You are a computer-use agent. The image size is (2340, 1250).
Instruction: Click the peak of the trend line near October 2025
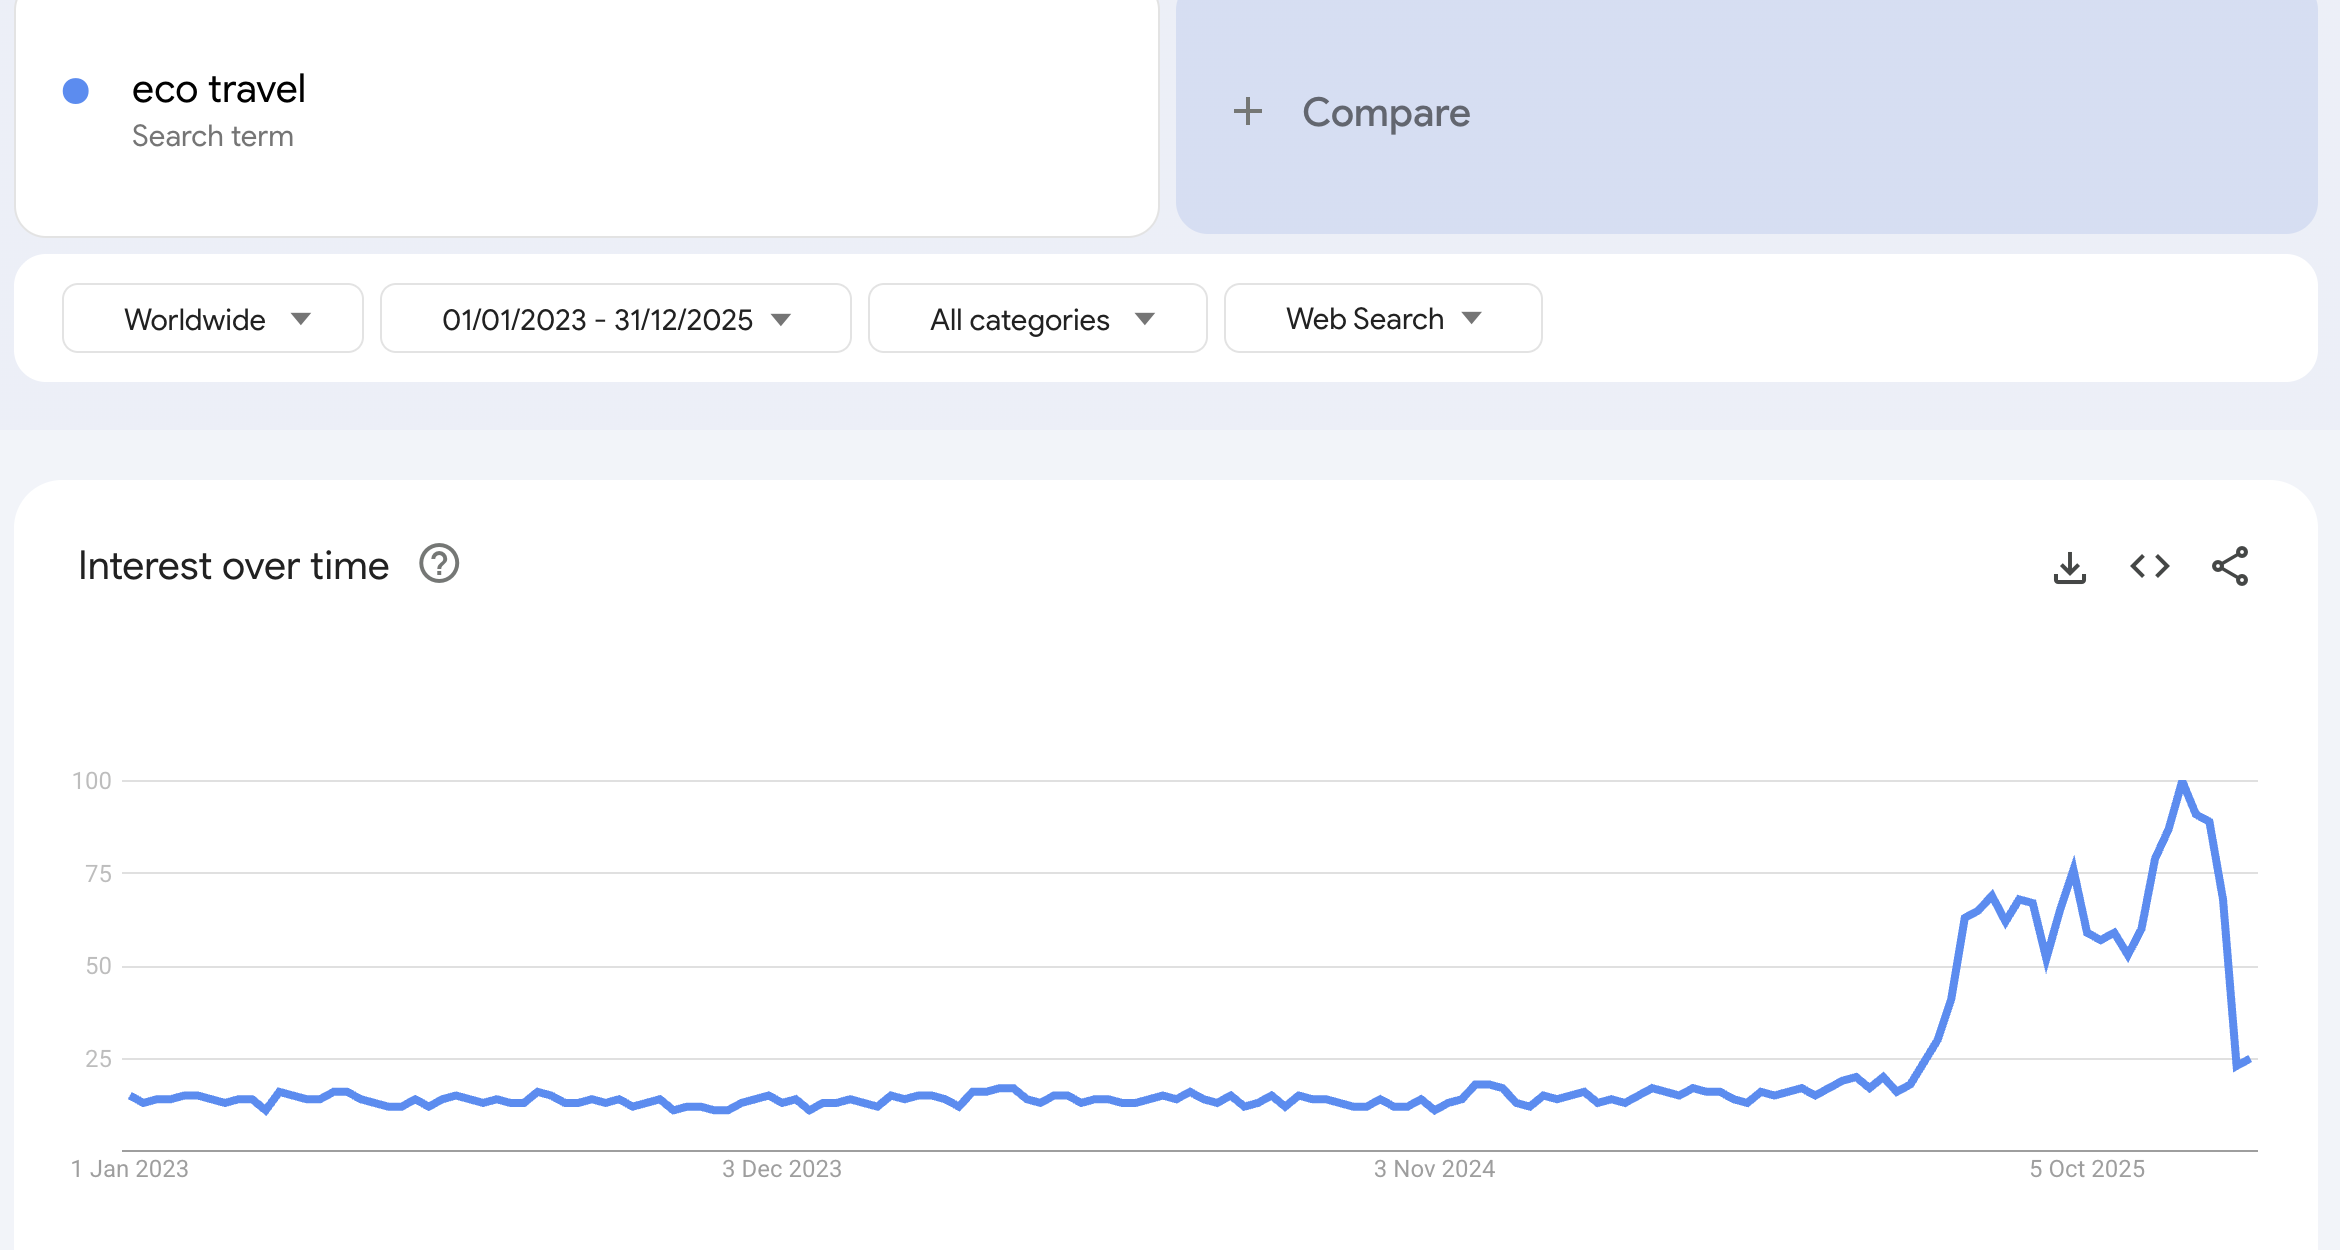coord(2183,782)
